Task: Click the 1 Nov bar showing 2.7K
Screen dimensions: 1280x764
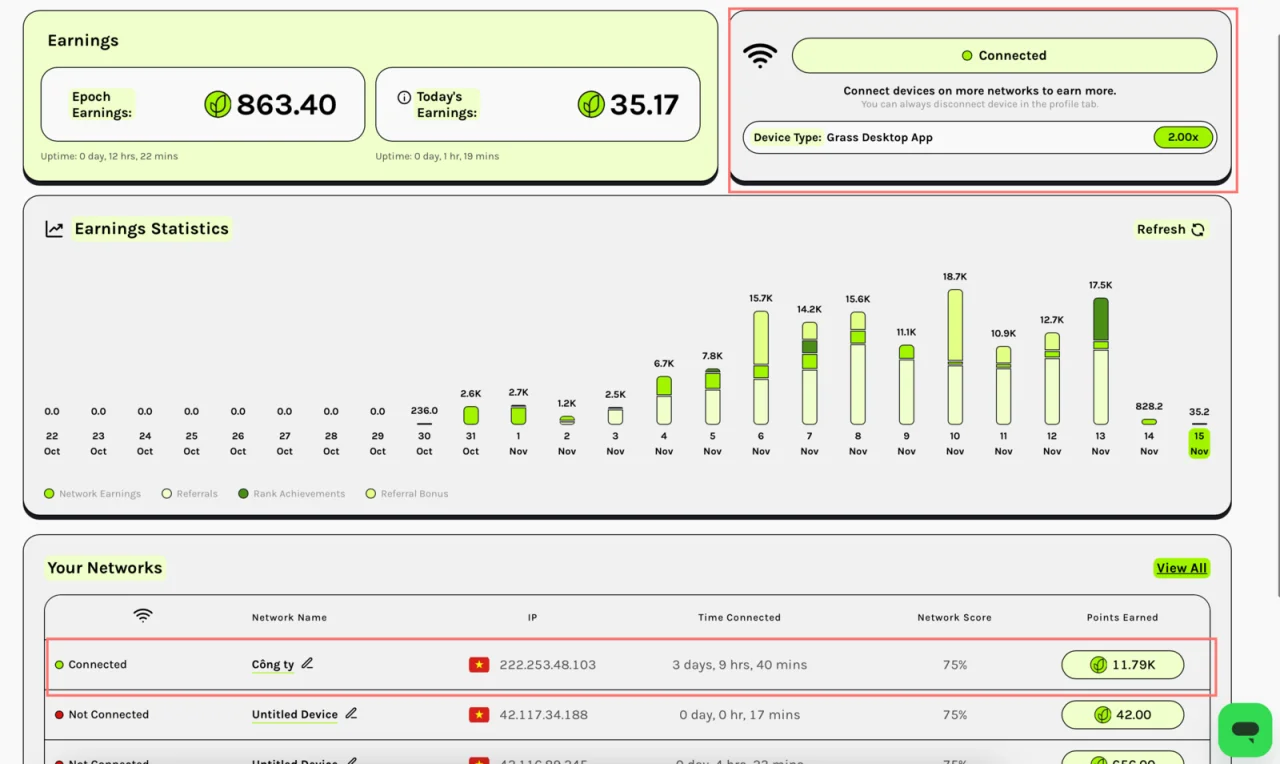Action: [518, 415]
